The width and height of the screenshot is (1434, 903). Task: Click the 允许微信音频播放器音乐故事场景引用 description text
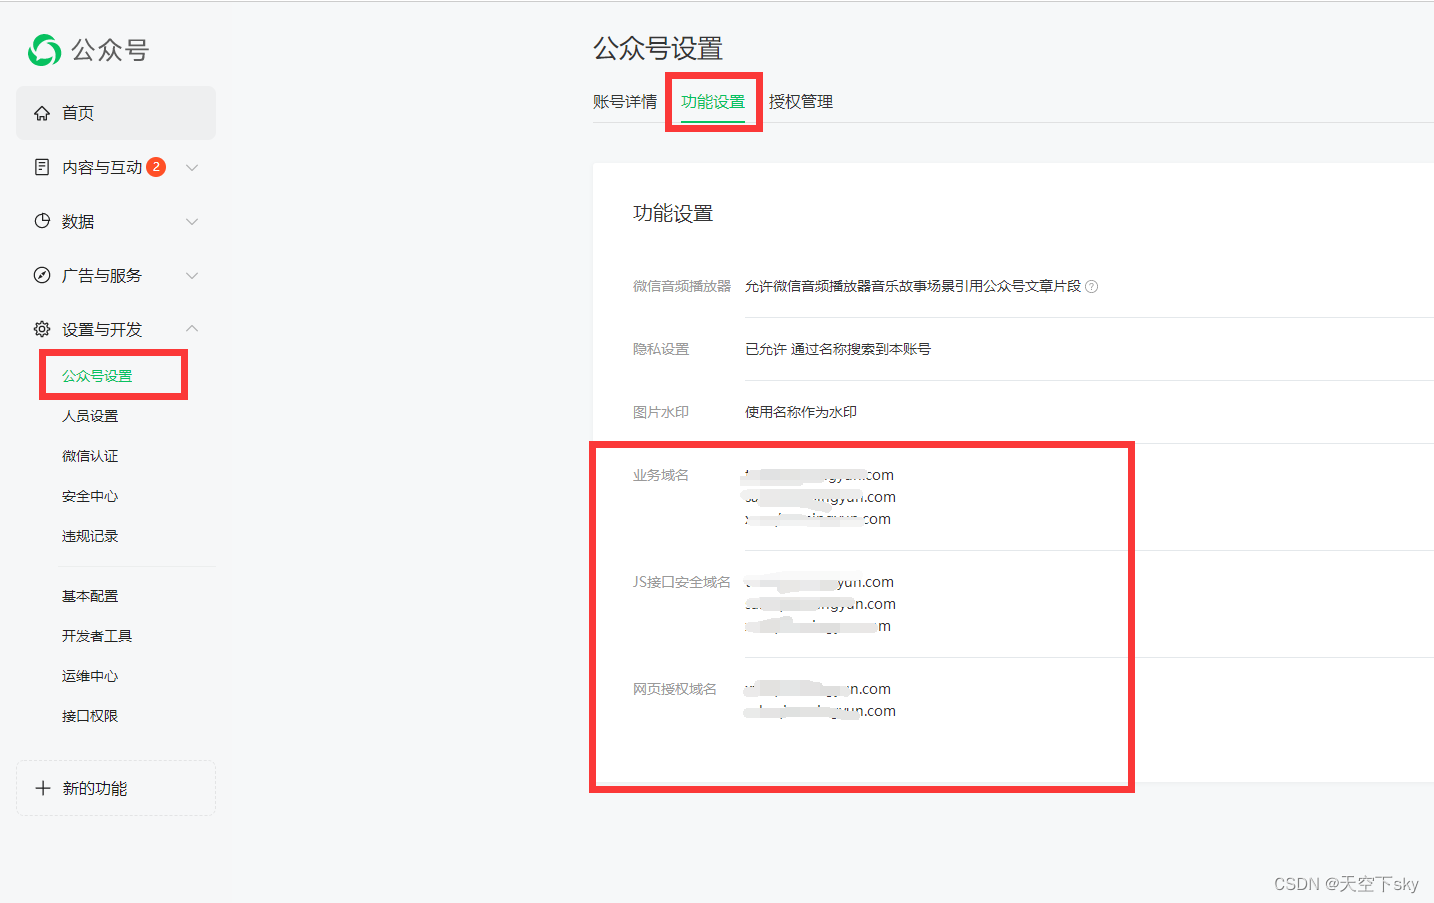click(913, 286)
